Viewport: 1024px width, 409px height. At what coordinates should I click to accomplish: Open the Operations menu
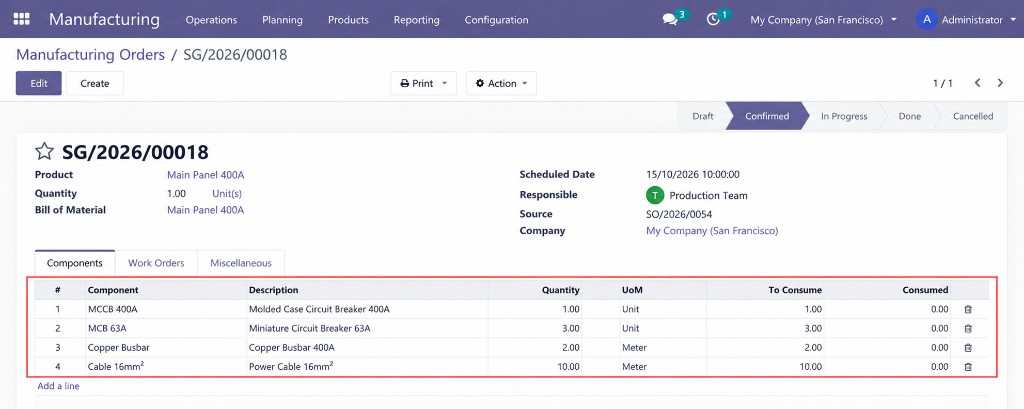[211, 20]
